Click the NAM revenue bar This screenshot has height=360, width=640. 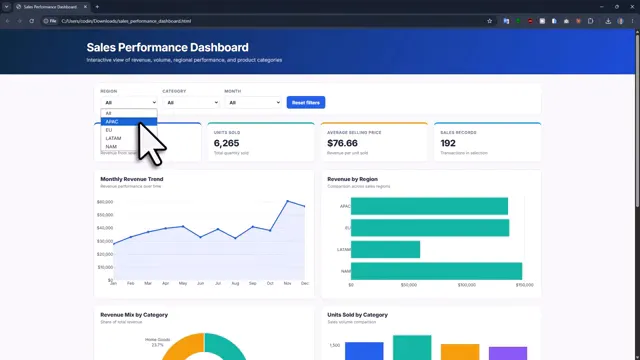(436, 271)
